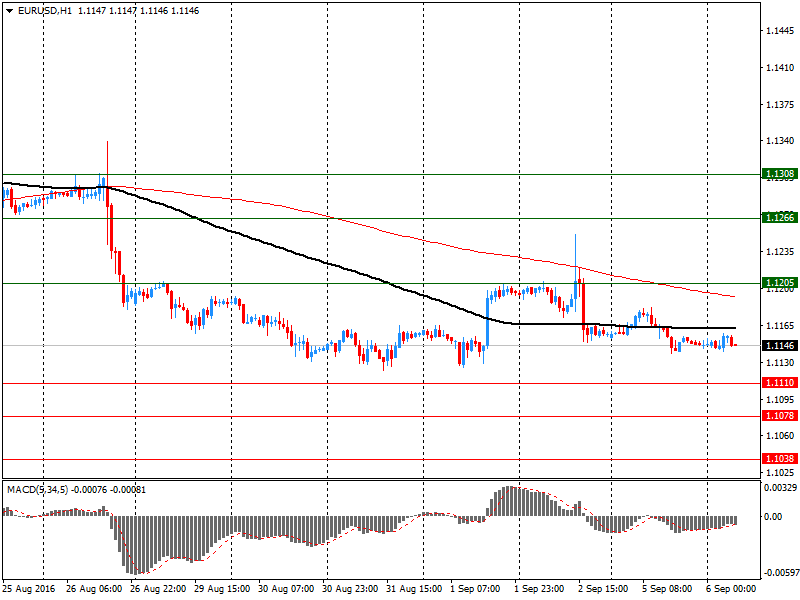Click the 29 Aug 15:00 time axis label

[222, 589]
